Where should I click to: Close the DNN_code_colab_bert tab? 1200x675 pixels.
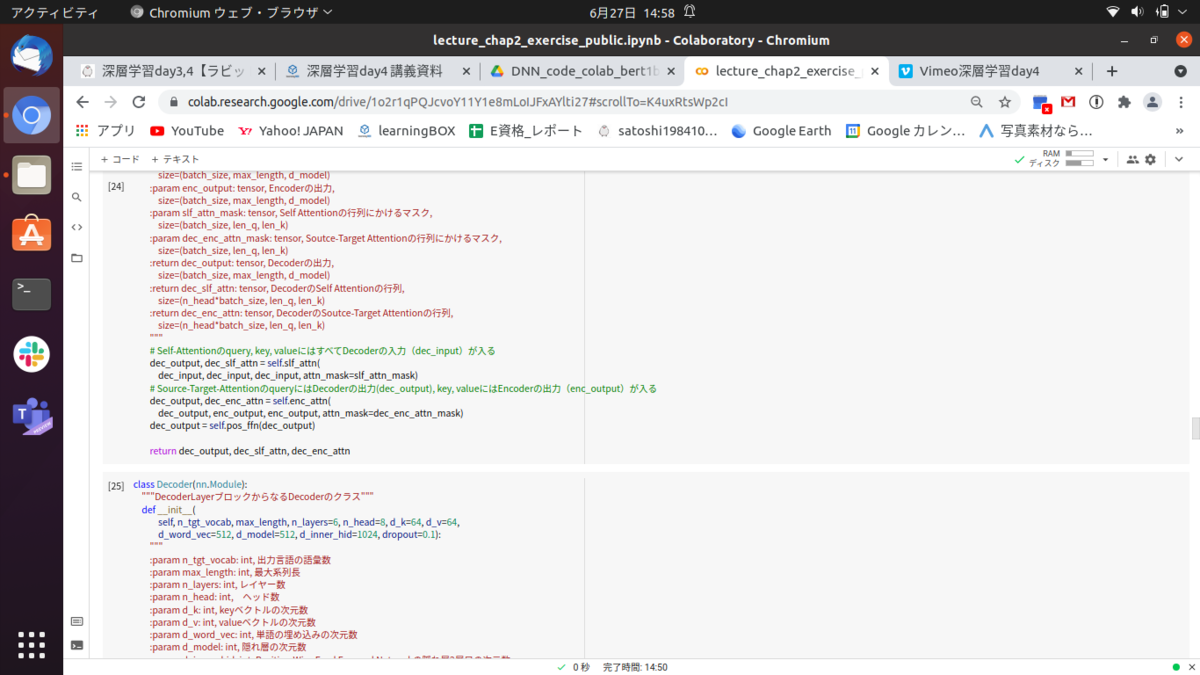pos(672,71)
